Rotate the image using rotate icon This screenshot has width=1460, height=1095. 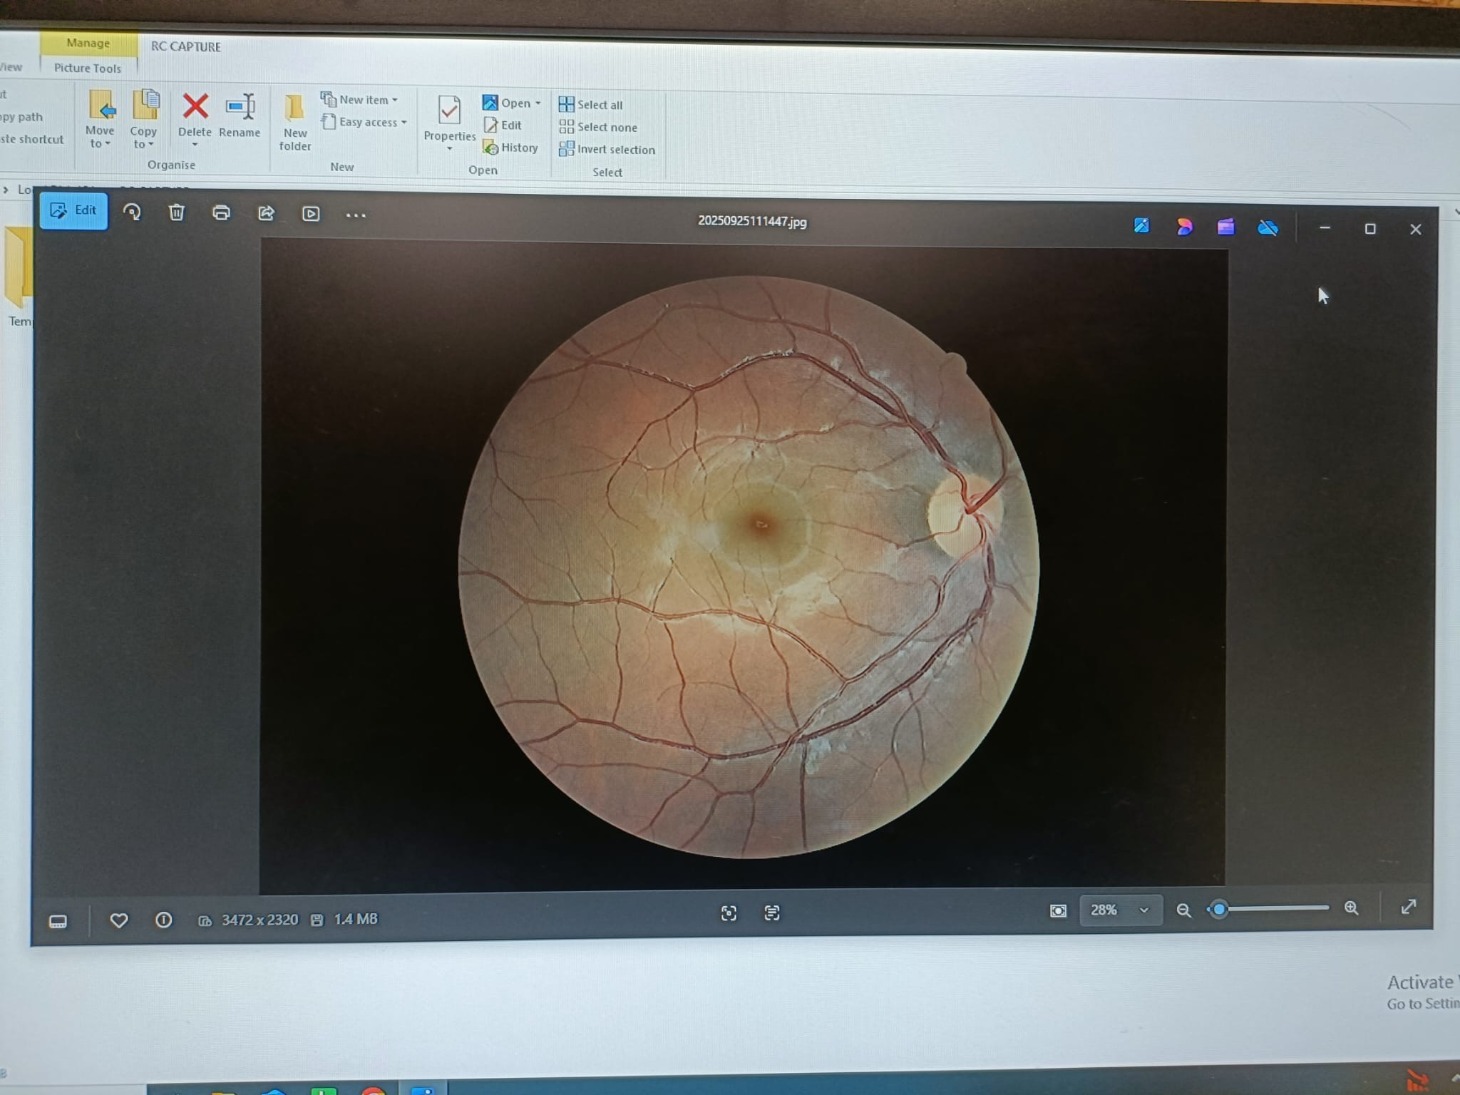pos(132,212)
